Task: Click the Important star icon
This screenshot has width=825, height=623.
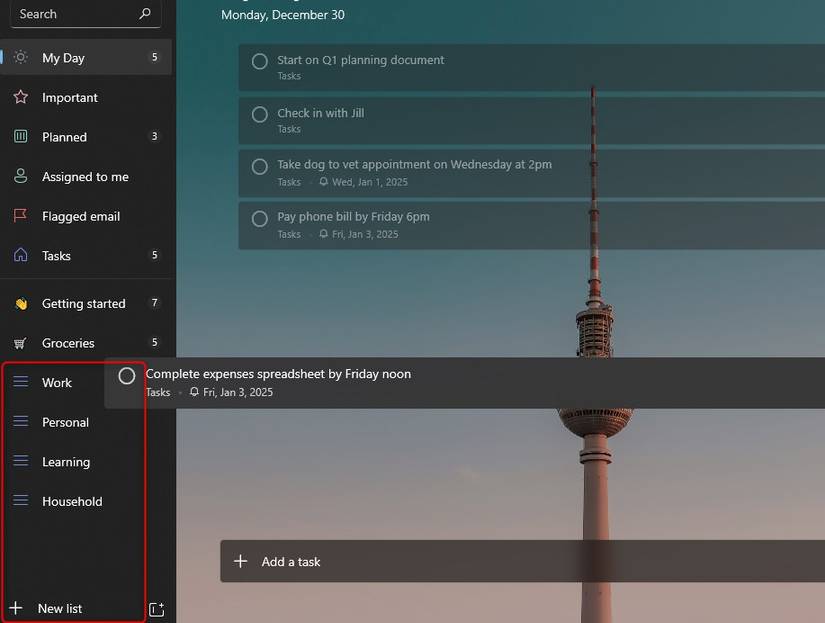Action: tap(20, 97)
